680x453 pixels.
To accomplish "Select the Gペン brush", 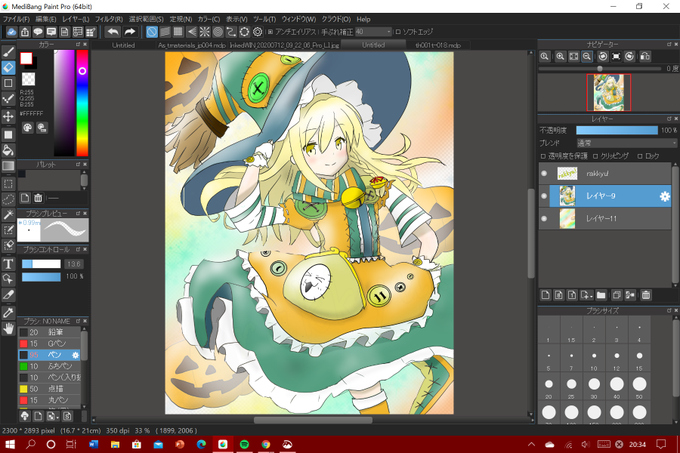I will [49, 343].
